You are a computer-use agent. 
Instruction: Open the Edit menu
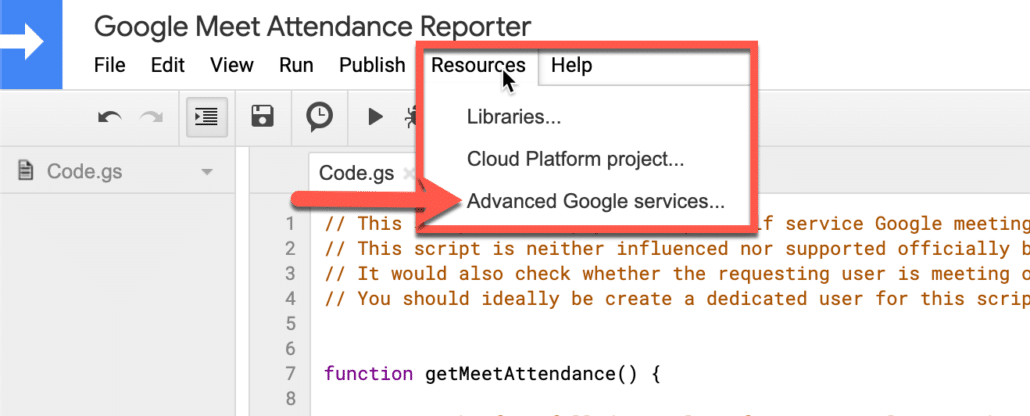pos(168,65)
